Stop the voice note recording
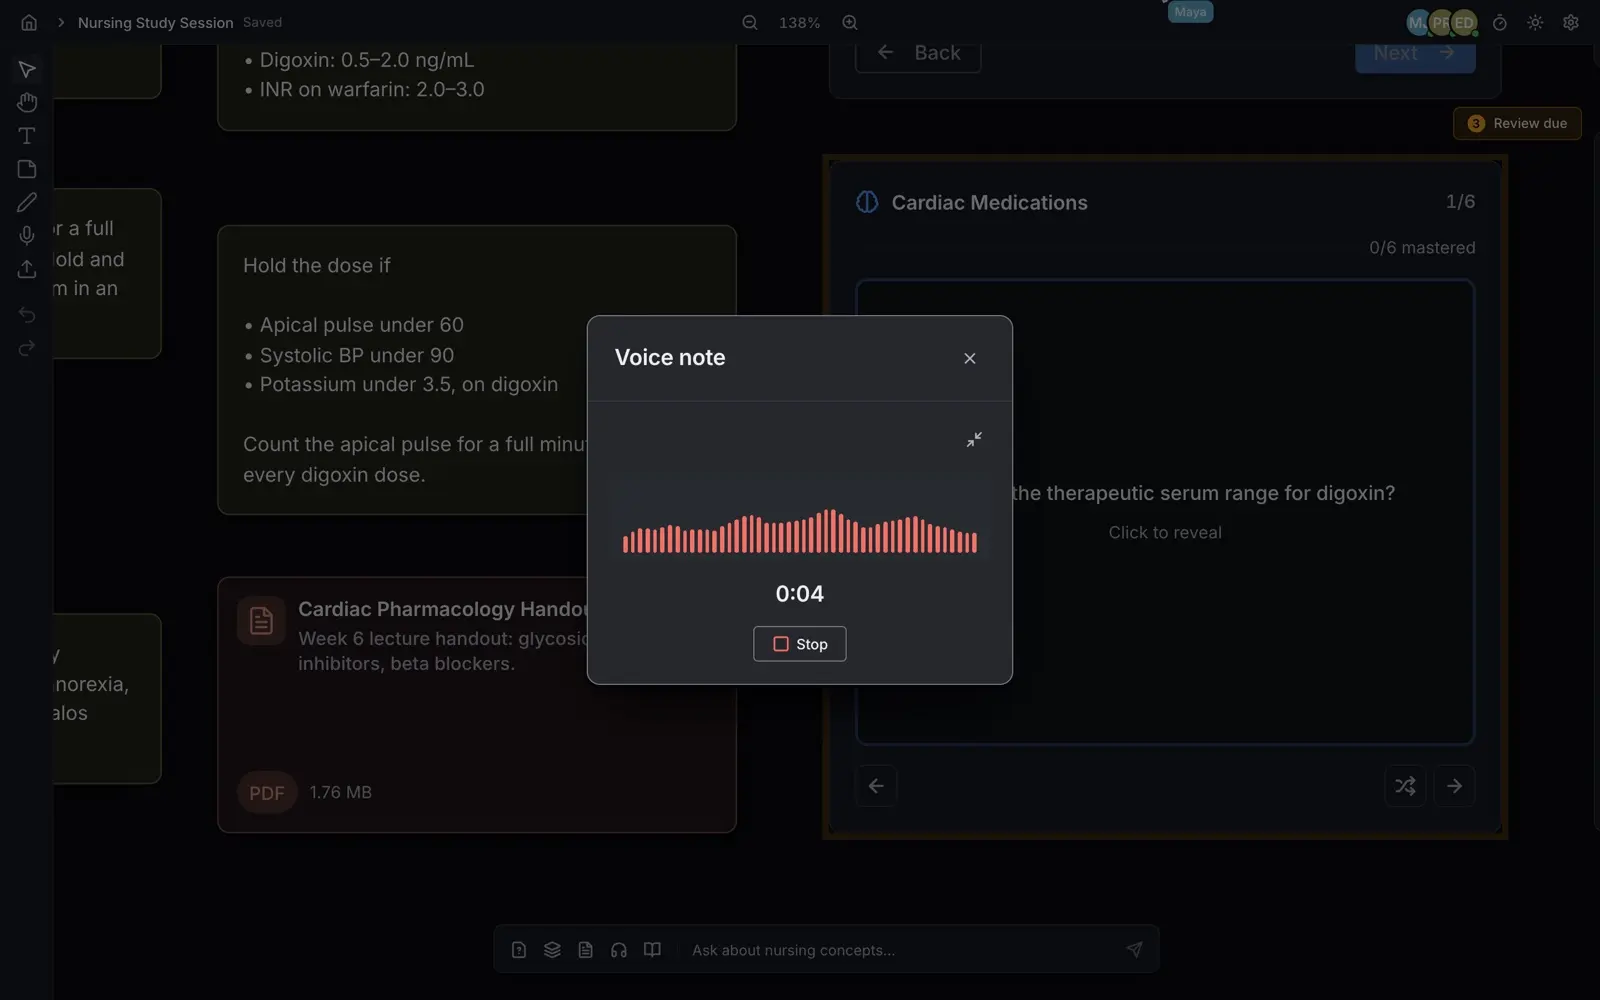1600x1000 pixels. click(799, 644)
